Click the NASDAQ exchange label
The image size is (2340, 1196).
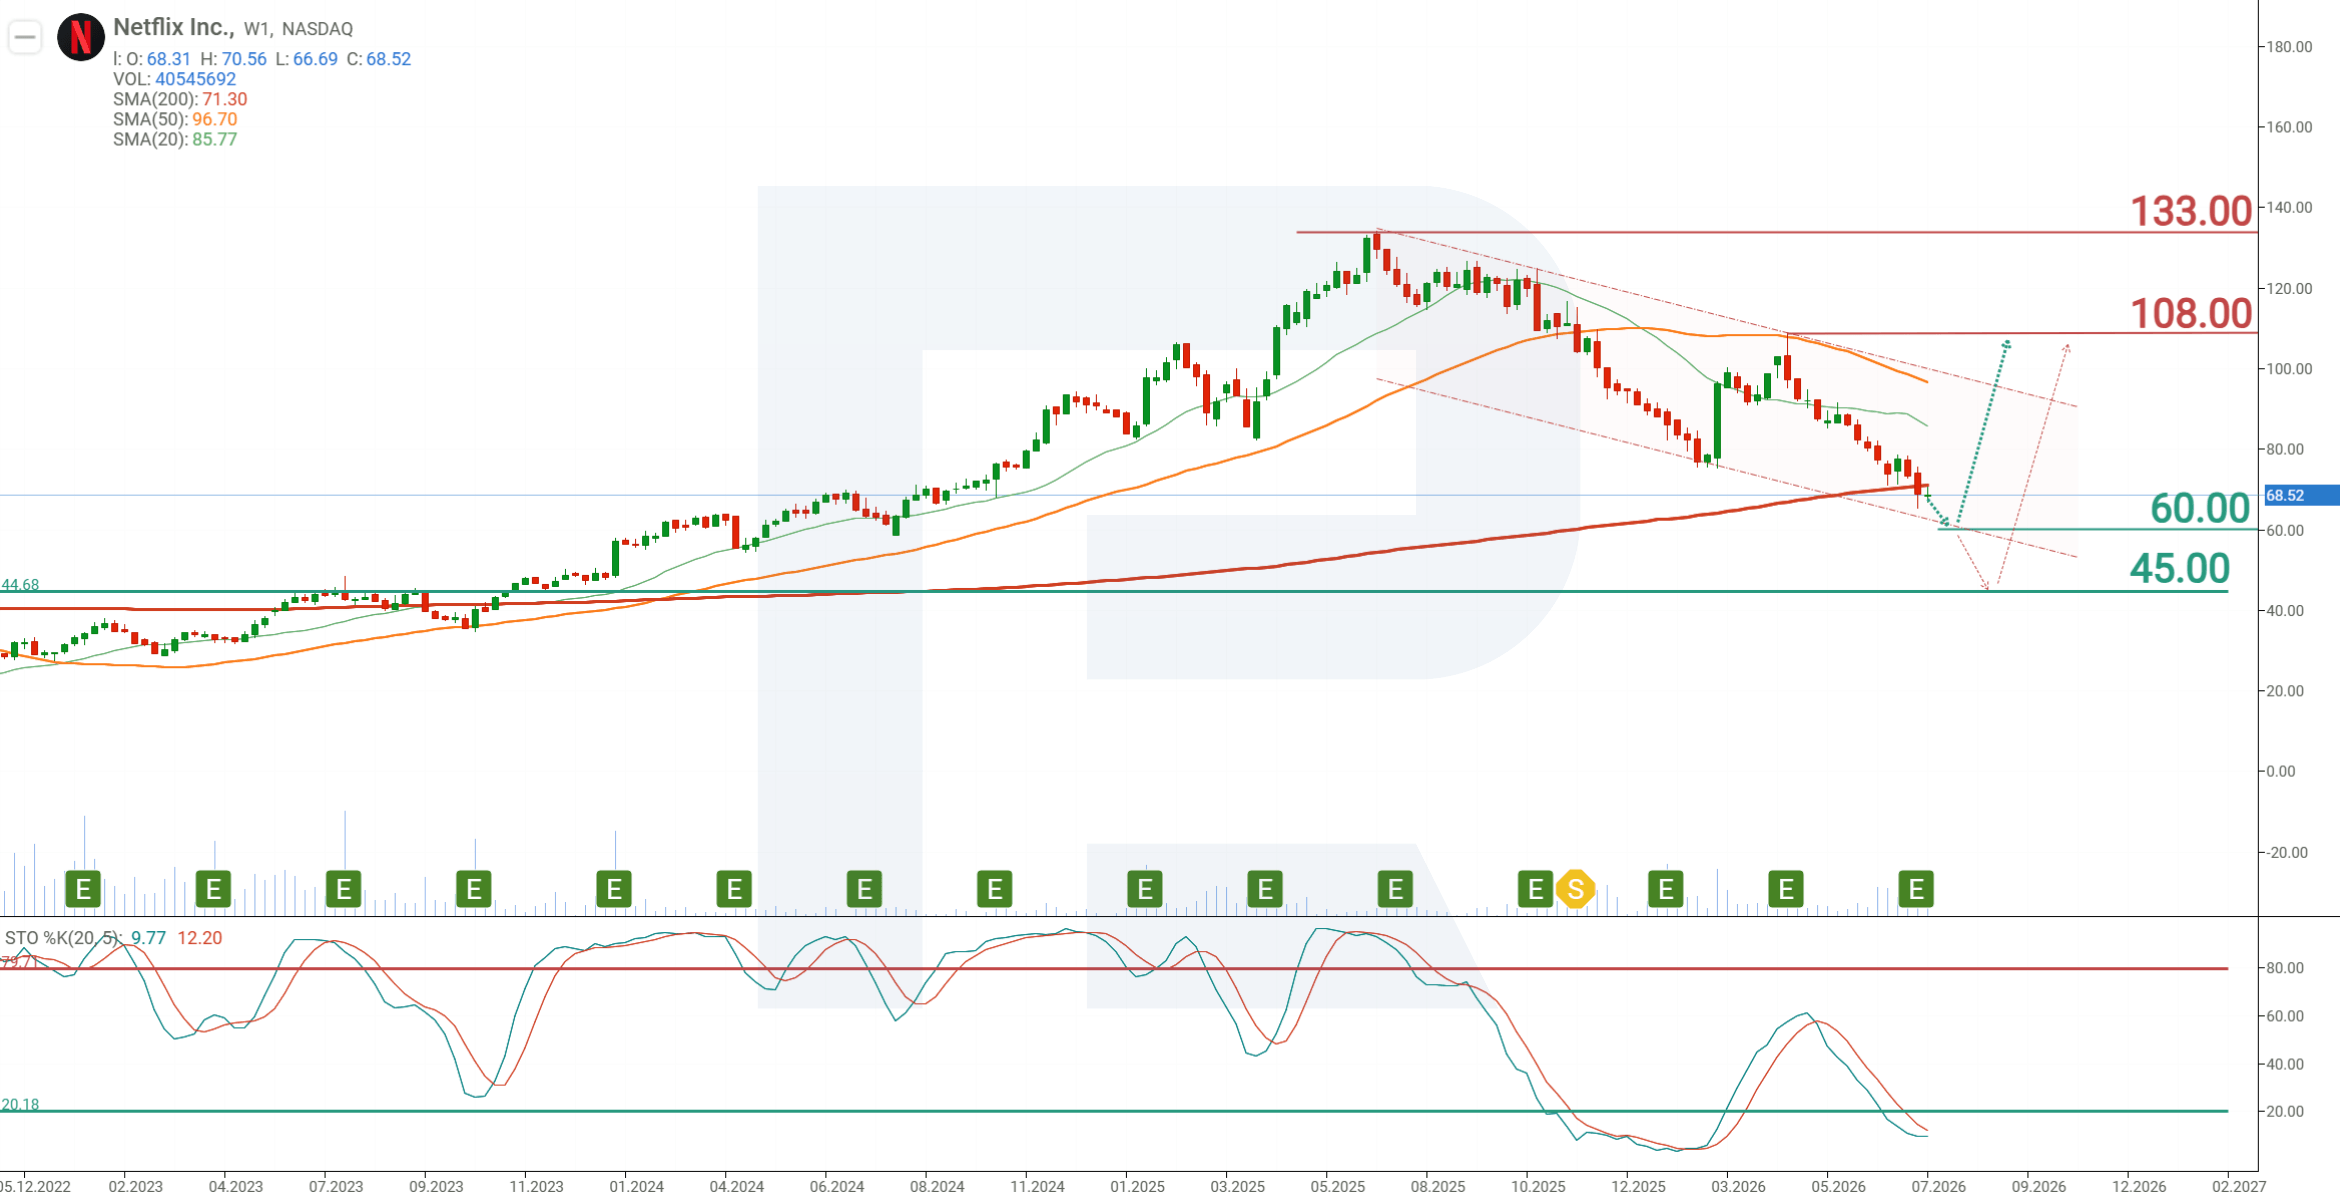tap(318, 29)
